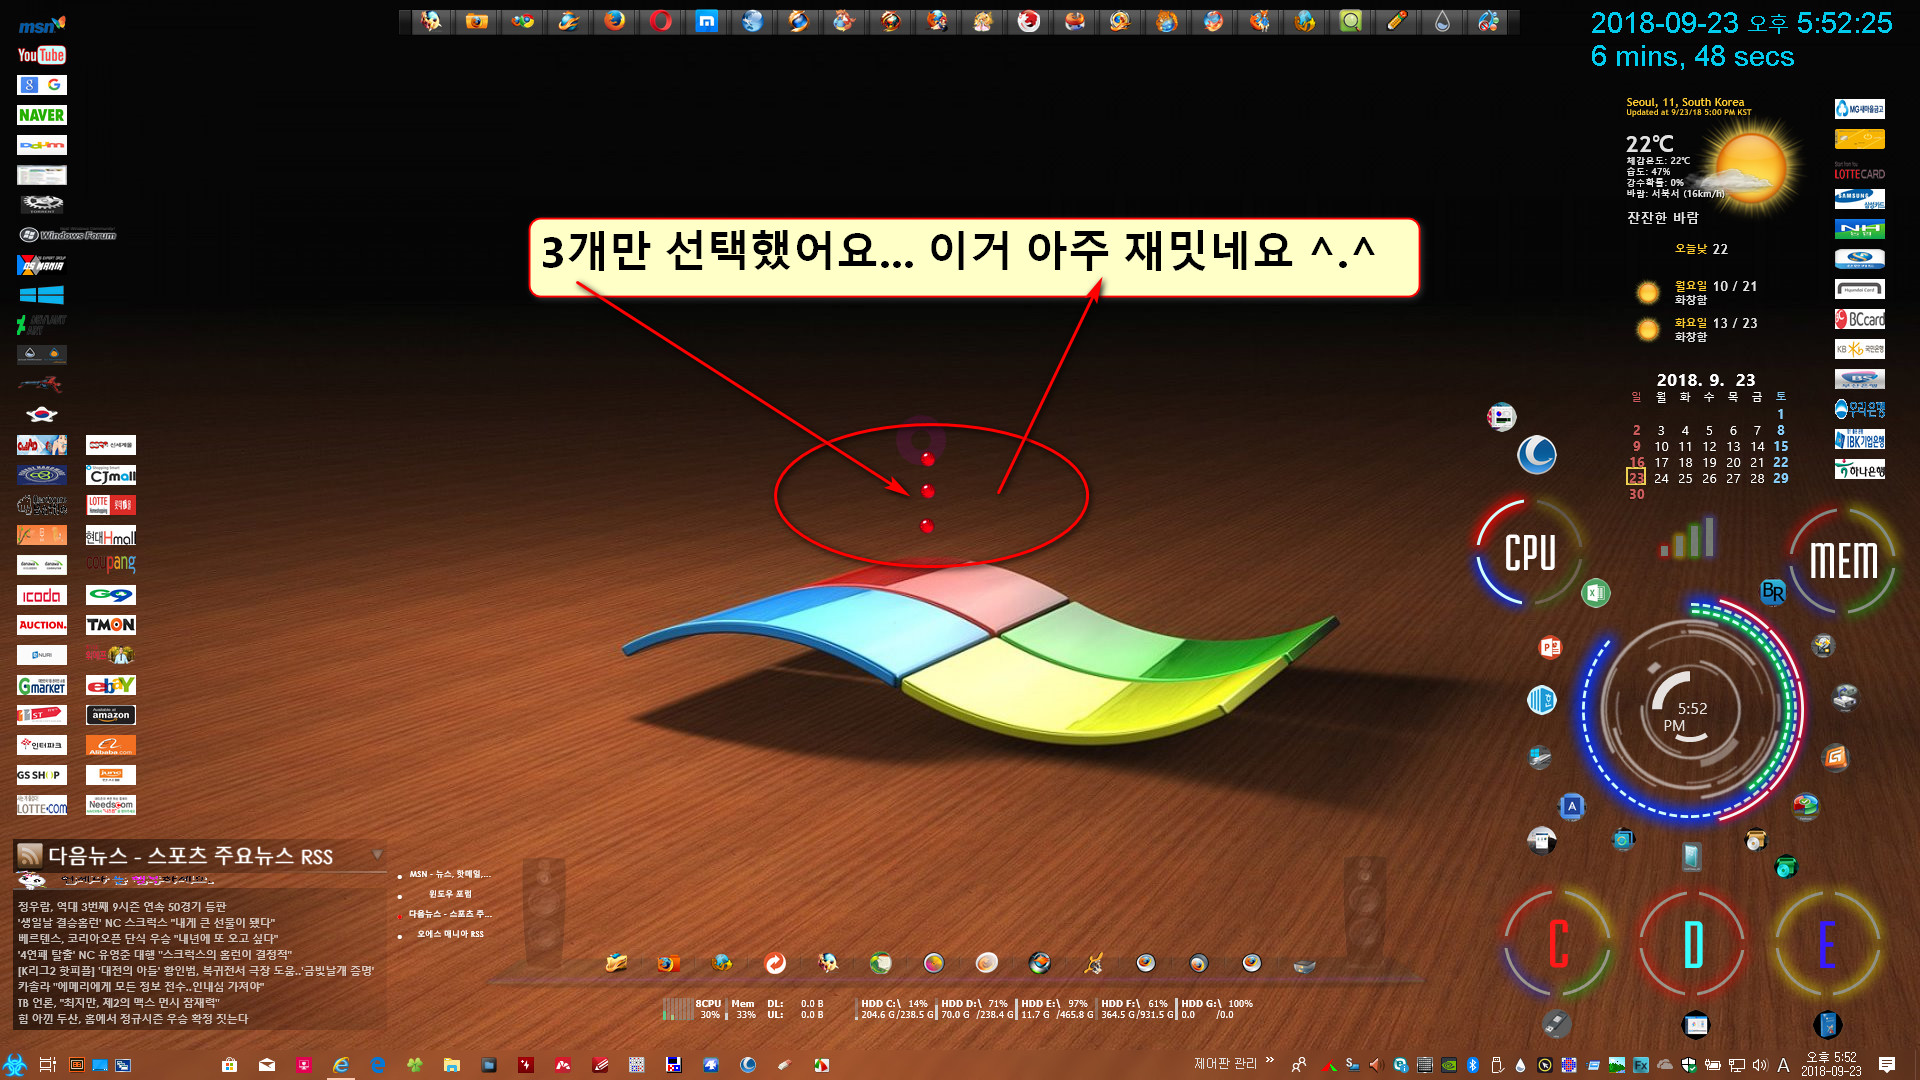
Task: Open the Windows Forum shortcut
Action: click(x=67, y=235)
